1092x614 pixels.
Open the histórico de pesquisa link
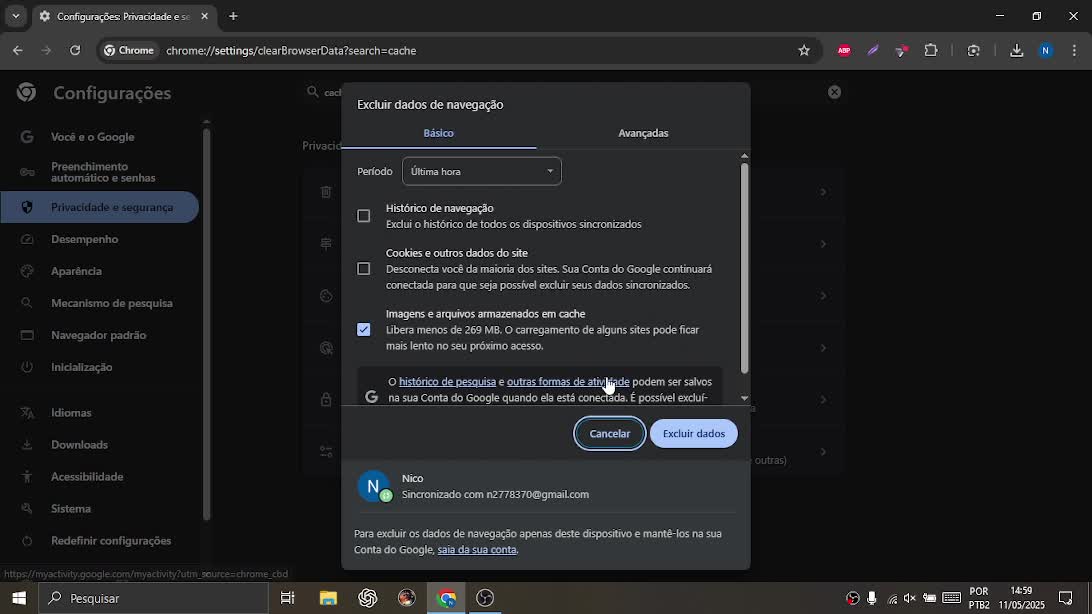(x=447, y=381)
